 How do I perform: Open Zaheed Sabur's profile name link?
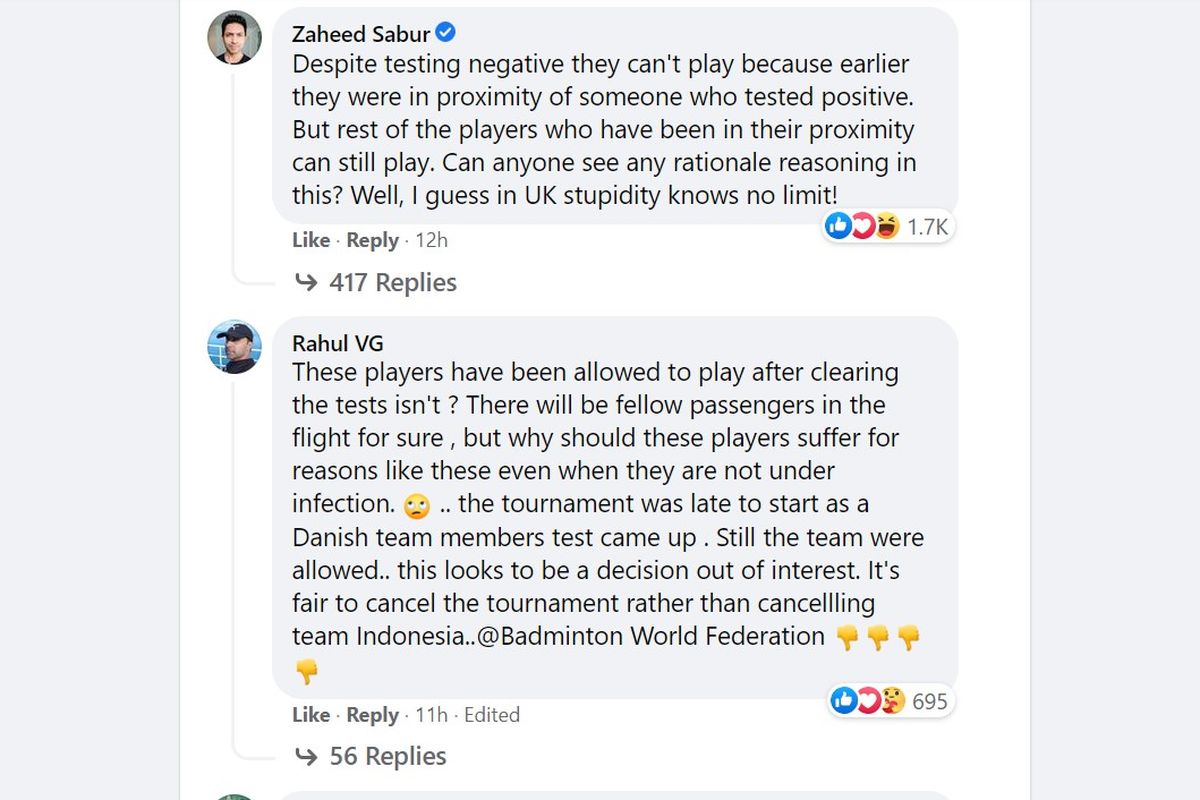pos(360,34)
